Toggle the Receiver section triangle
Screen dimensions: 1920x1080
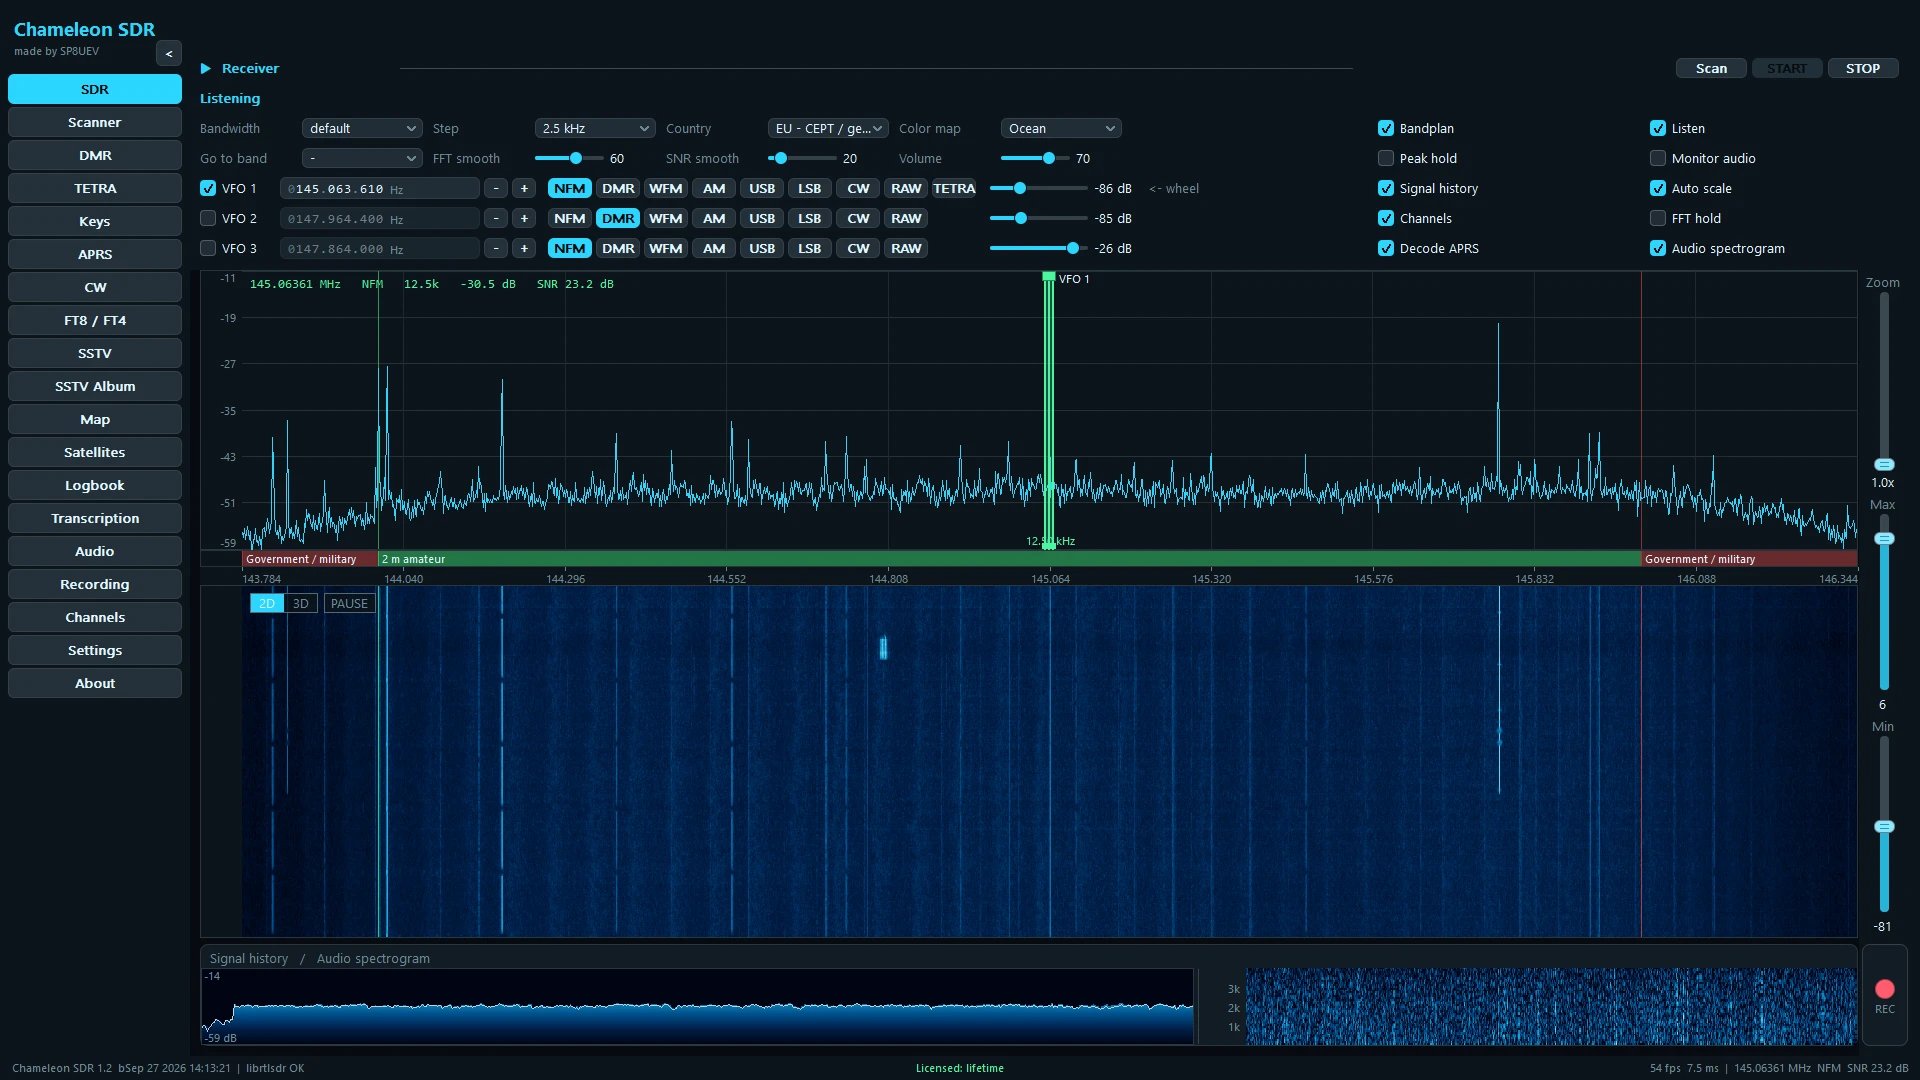click(x=206, y=68)
